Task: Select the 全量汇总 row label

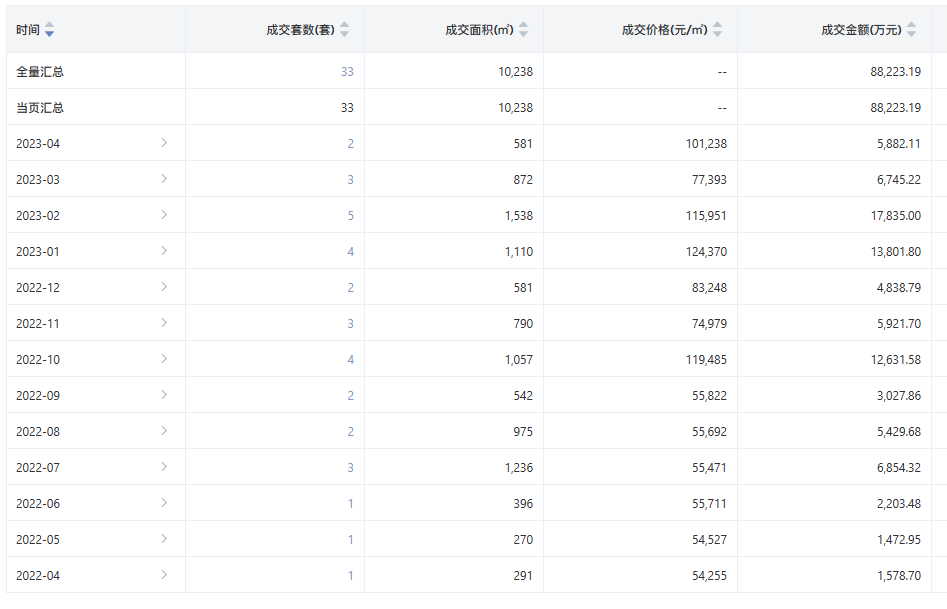Action: pyautogui.click(x=39, y=71)
